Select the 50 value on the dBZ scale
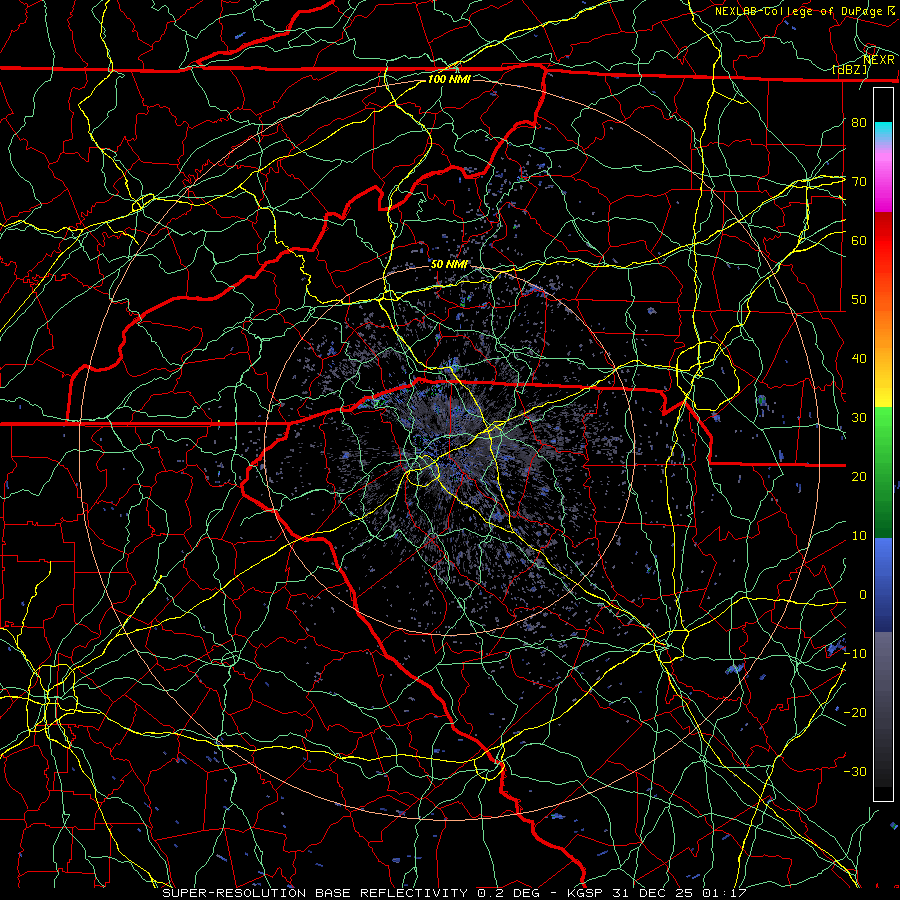The height and width of the screenshot is (900, 900). pos(859,300)
